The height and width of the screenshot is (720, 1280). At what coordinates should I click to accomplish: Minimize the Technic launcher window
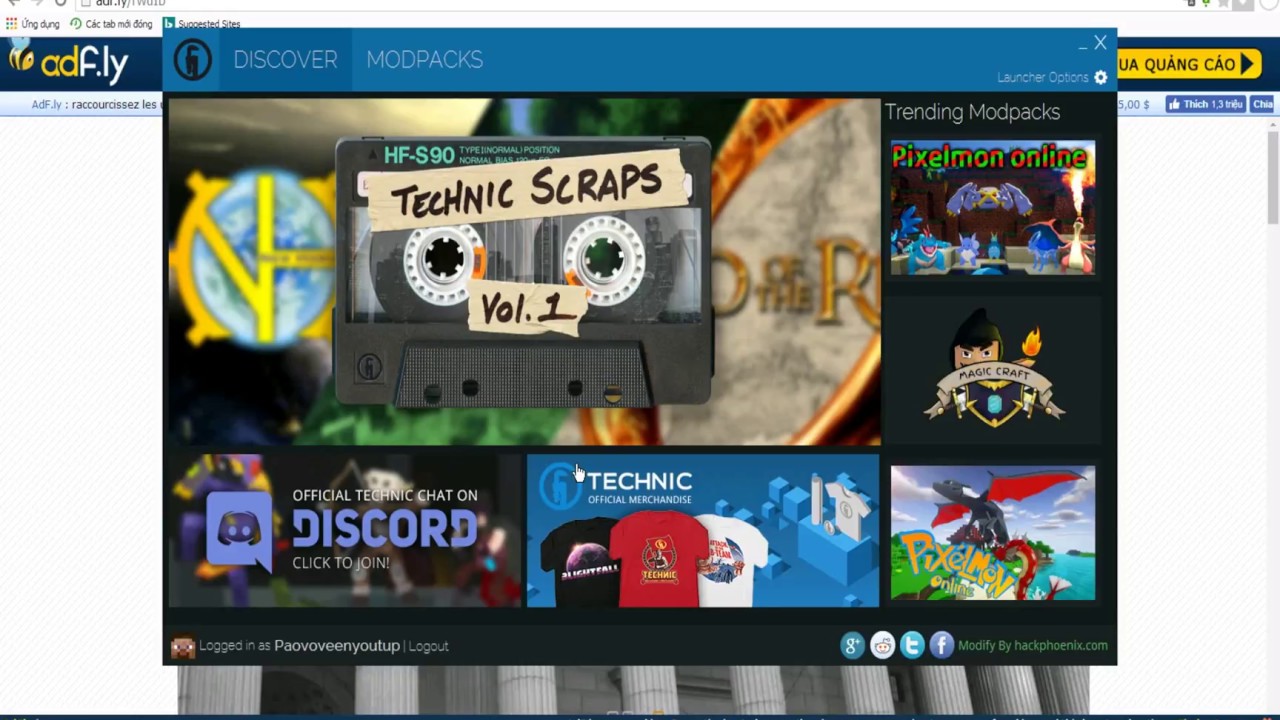point(1082,46)
